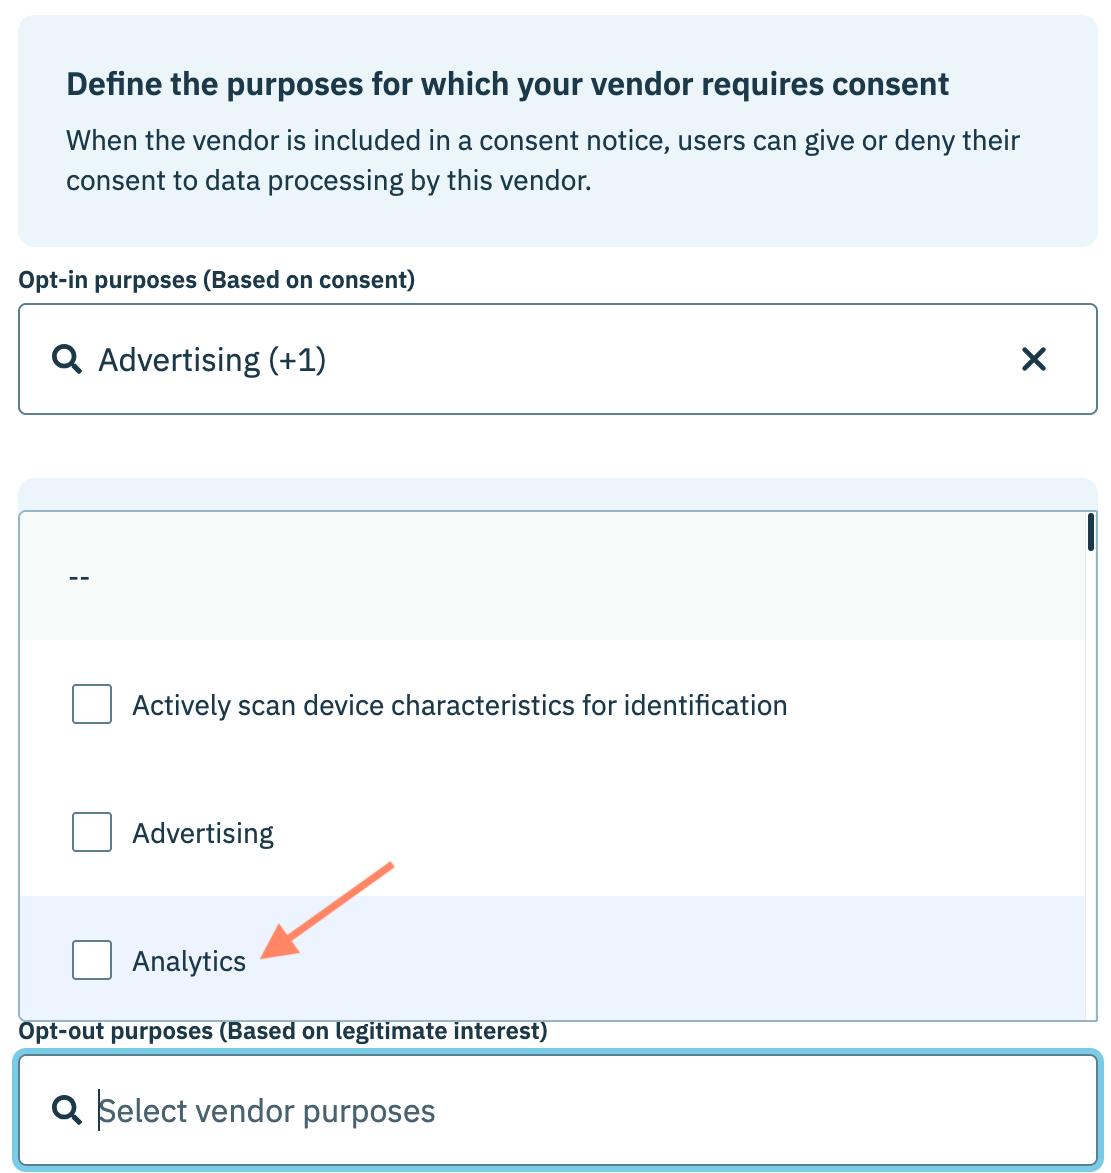Clear the Opt-in purposes selection with X
Image resolution: width=1111 pixels, height=1173 pixels.
coord(1033,359)
